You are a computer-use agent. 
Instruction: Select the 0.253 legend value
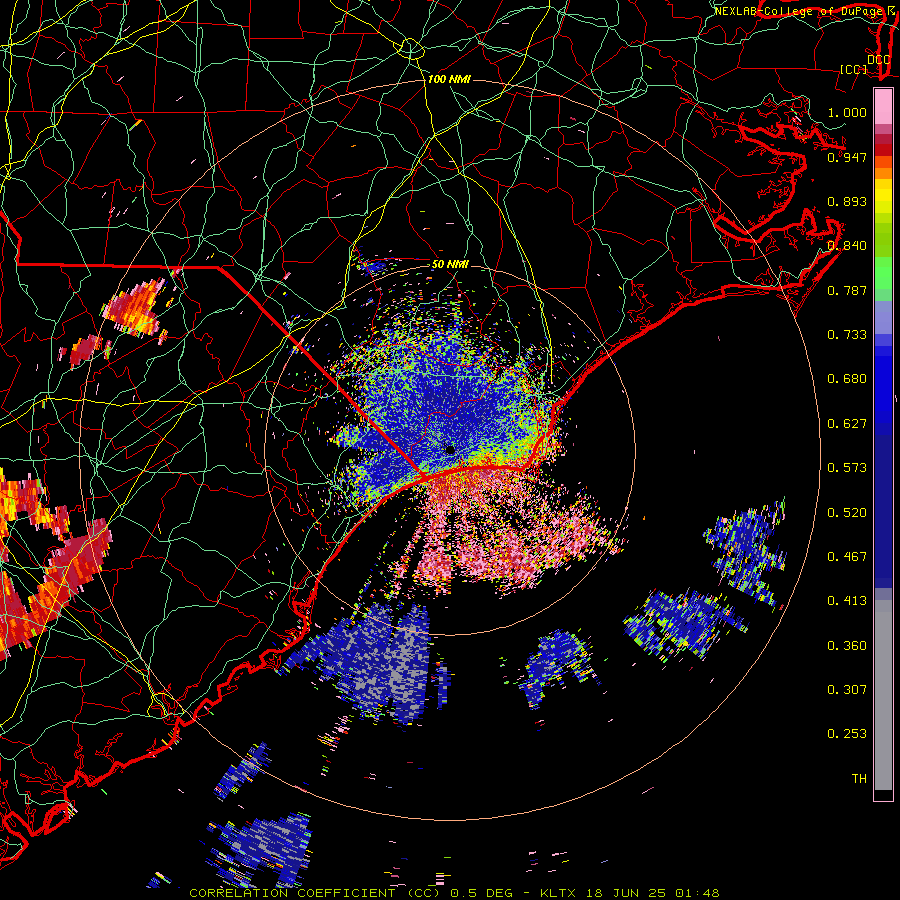[847, 734]
